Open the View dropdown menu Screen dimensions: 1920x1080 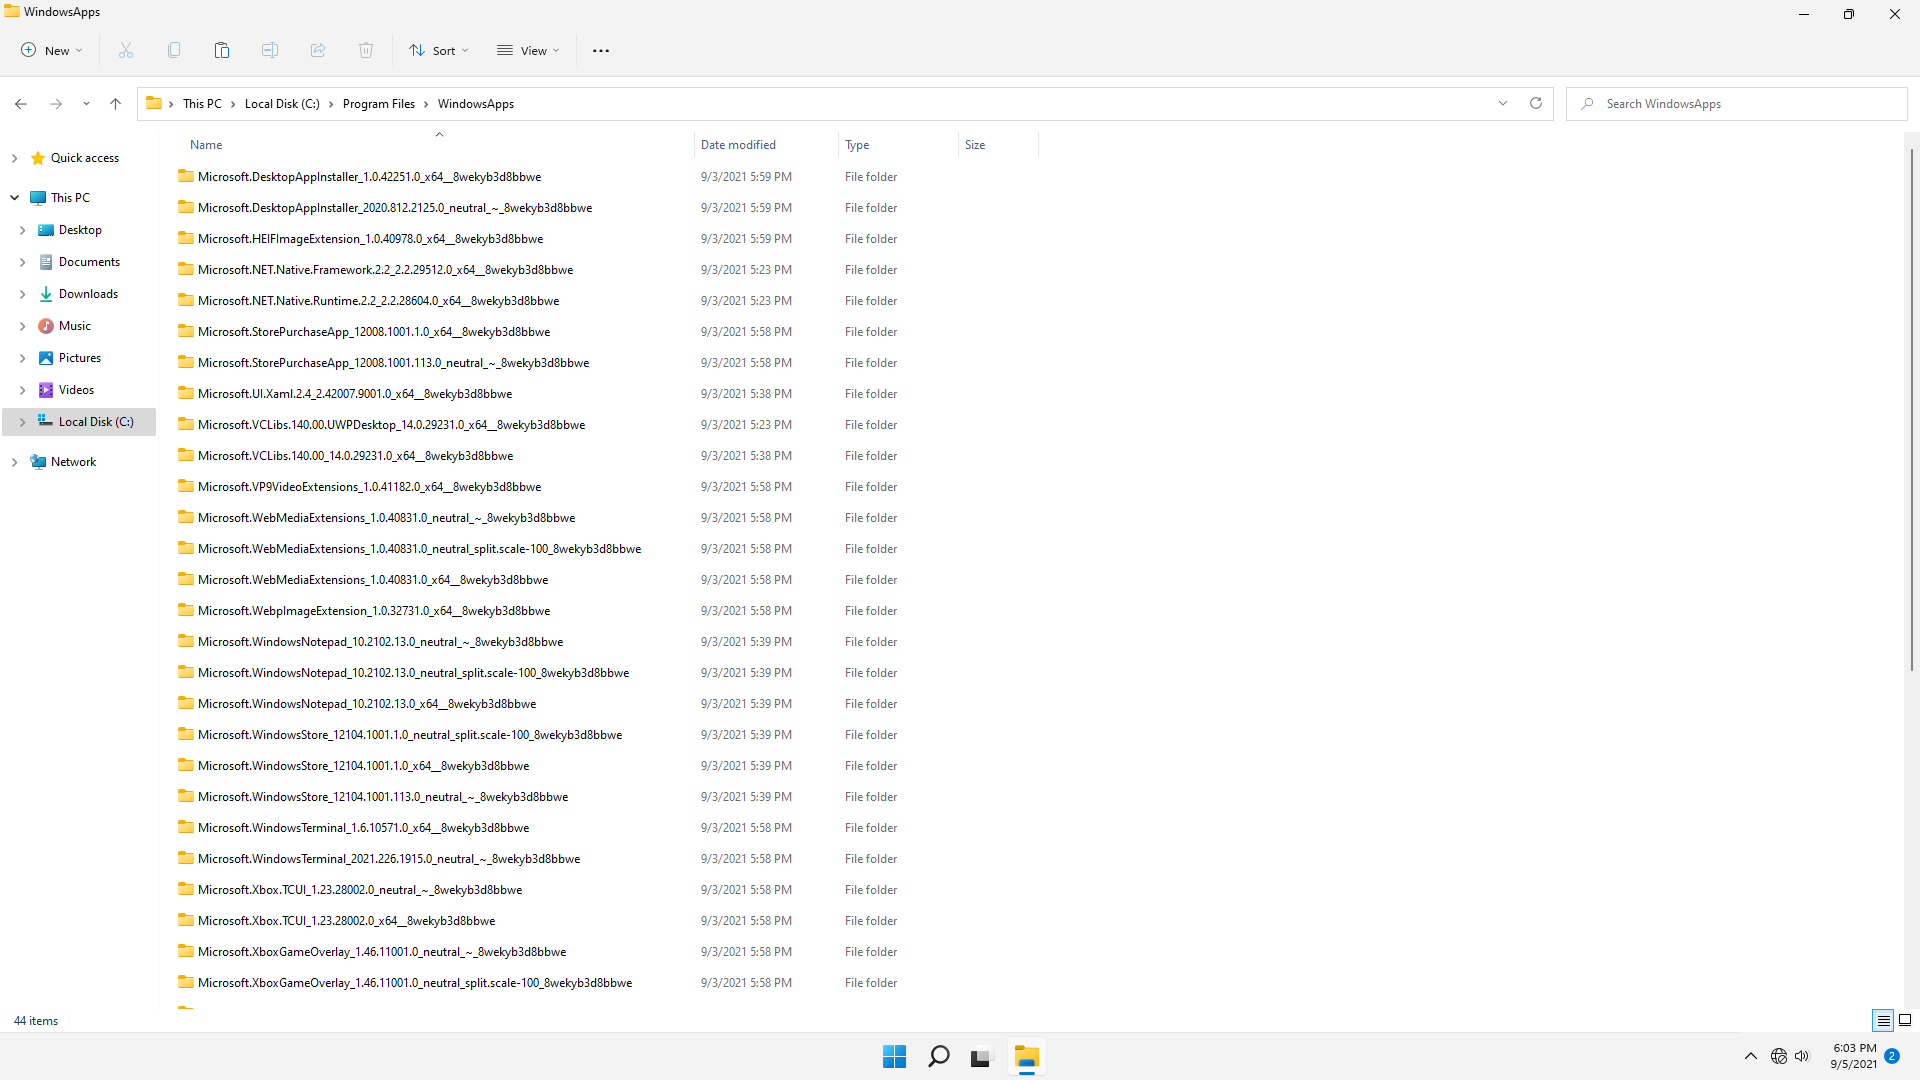(x=529, y=50)
